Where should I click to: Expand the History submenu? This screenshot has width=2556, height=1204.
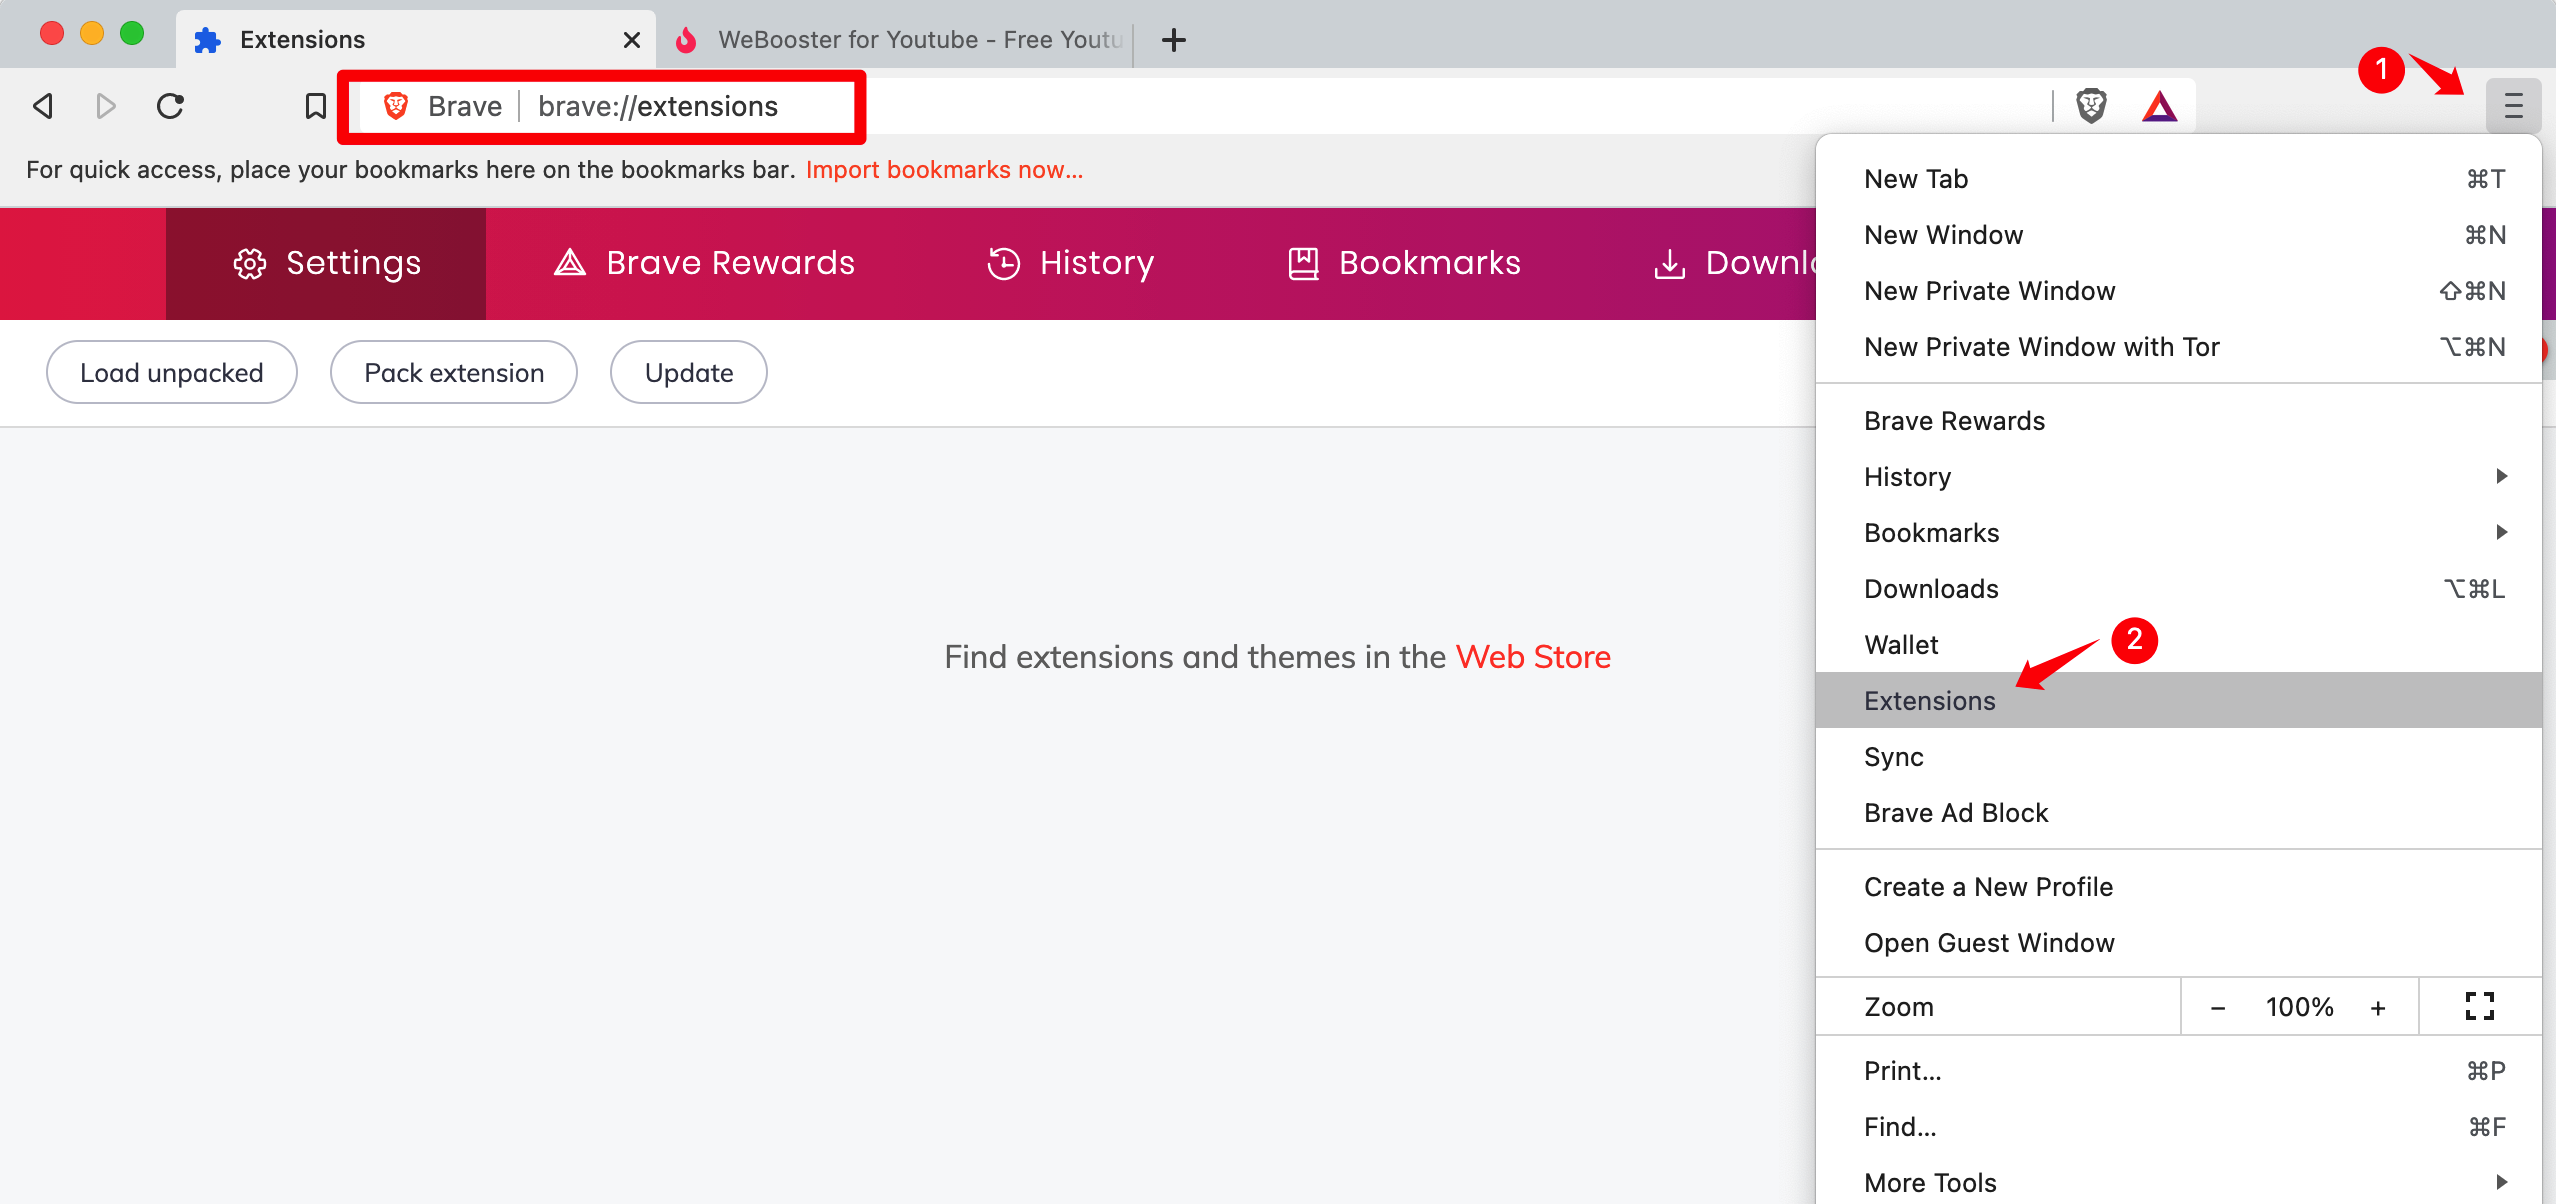(2178, 477)
